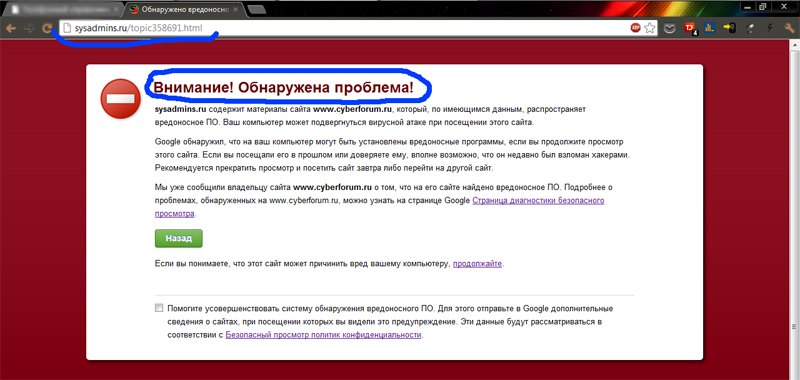Open the blue bar chart extension
800x380 pixels.
coord(710,29)
